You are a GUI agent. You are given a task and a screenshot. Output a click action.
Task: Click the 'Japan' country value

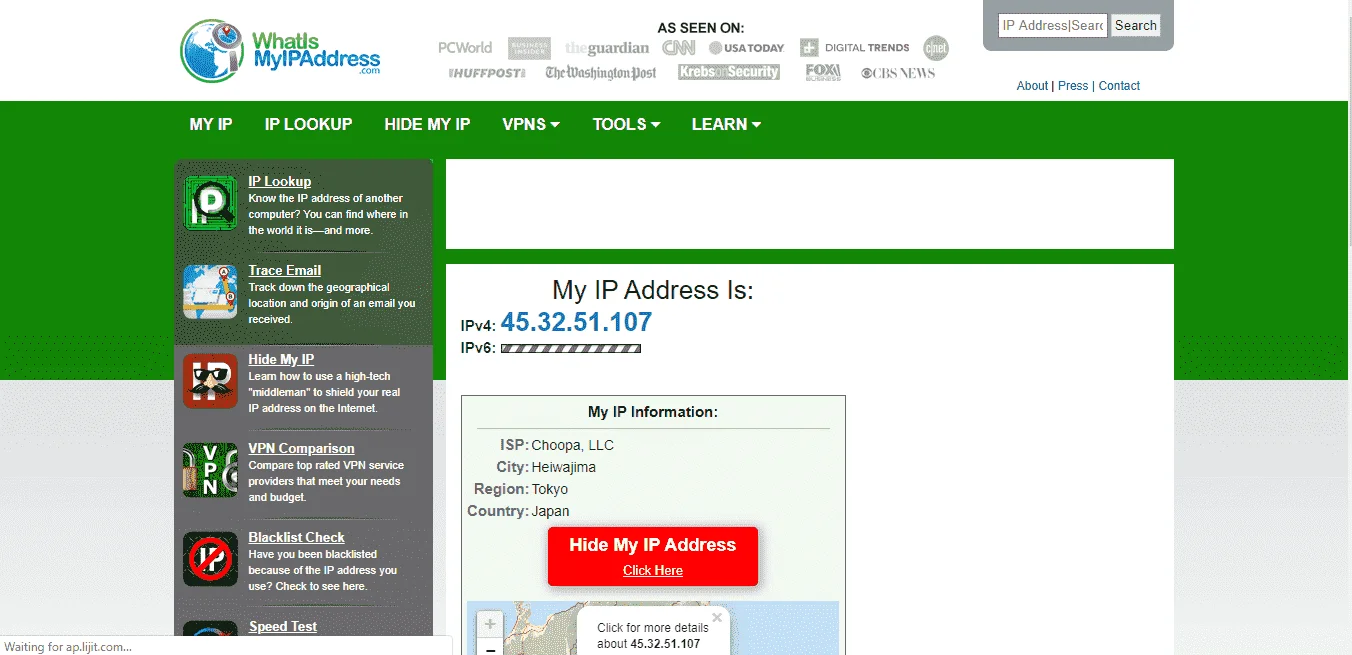point(550,512)
